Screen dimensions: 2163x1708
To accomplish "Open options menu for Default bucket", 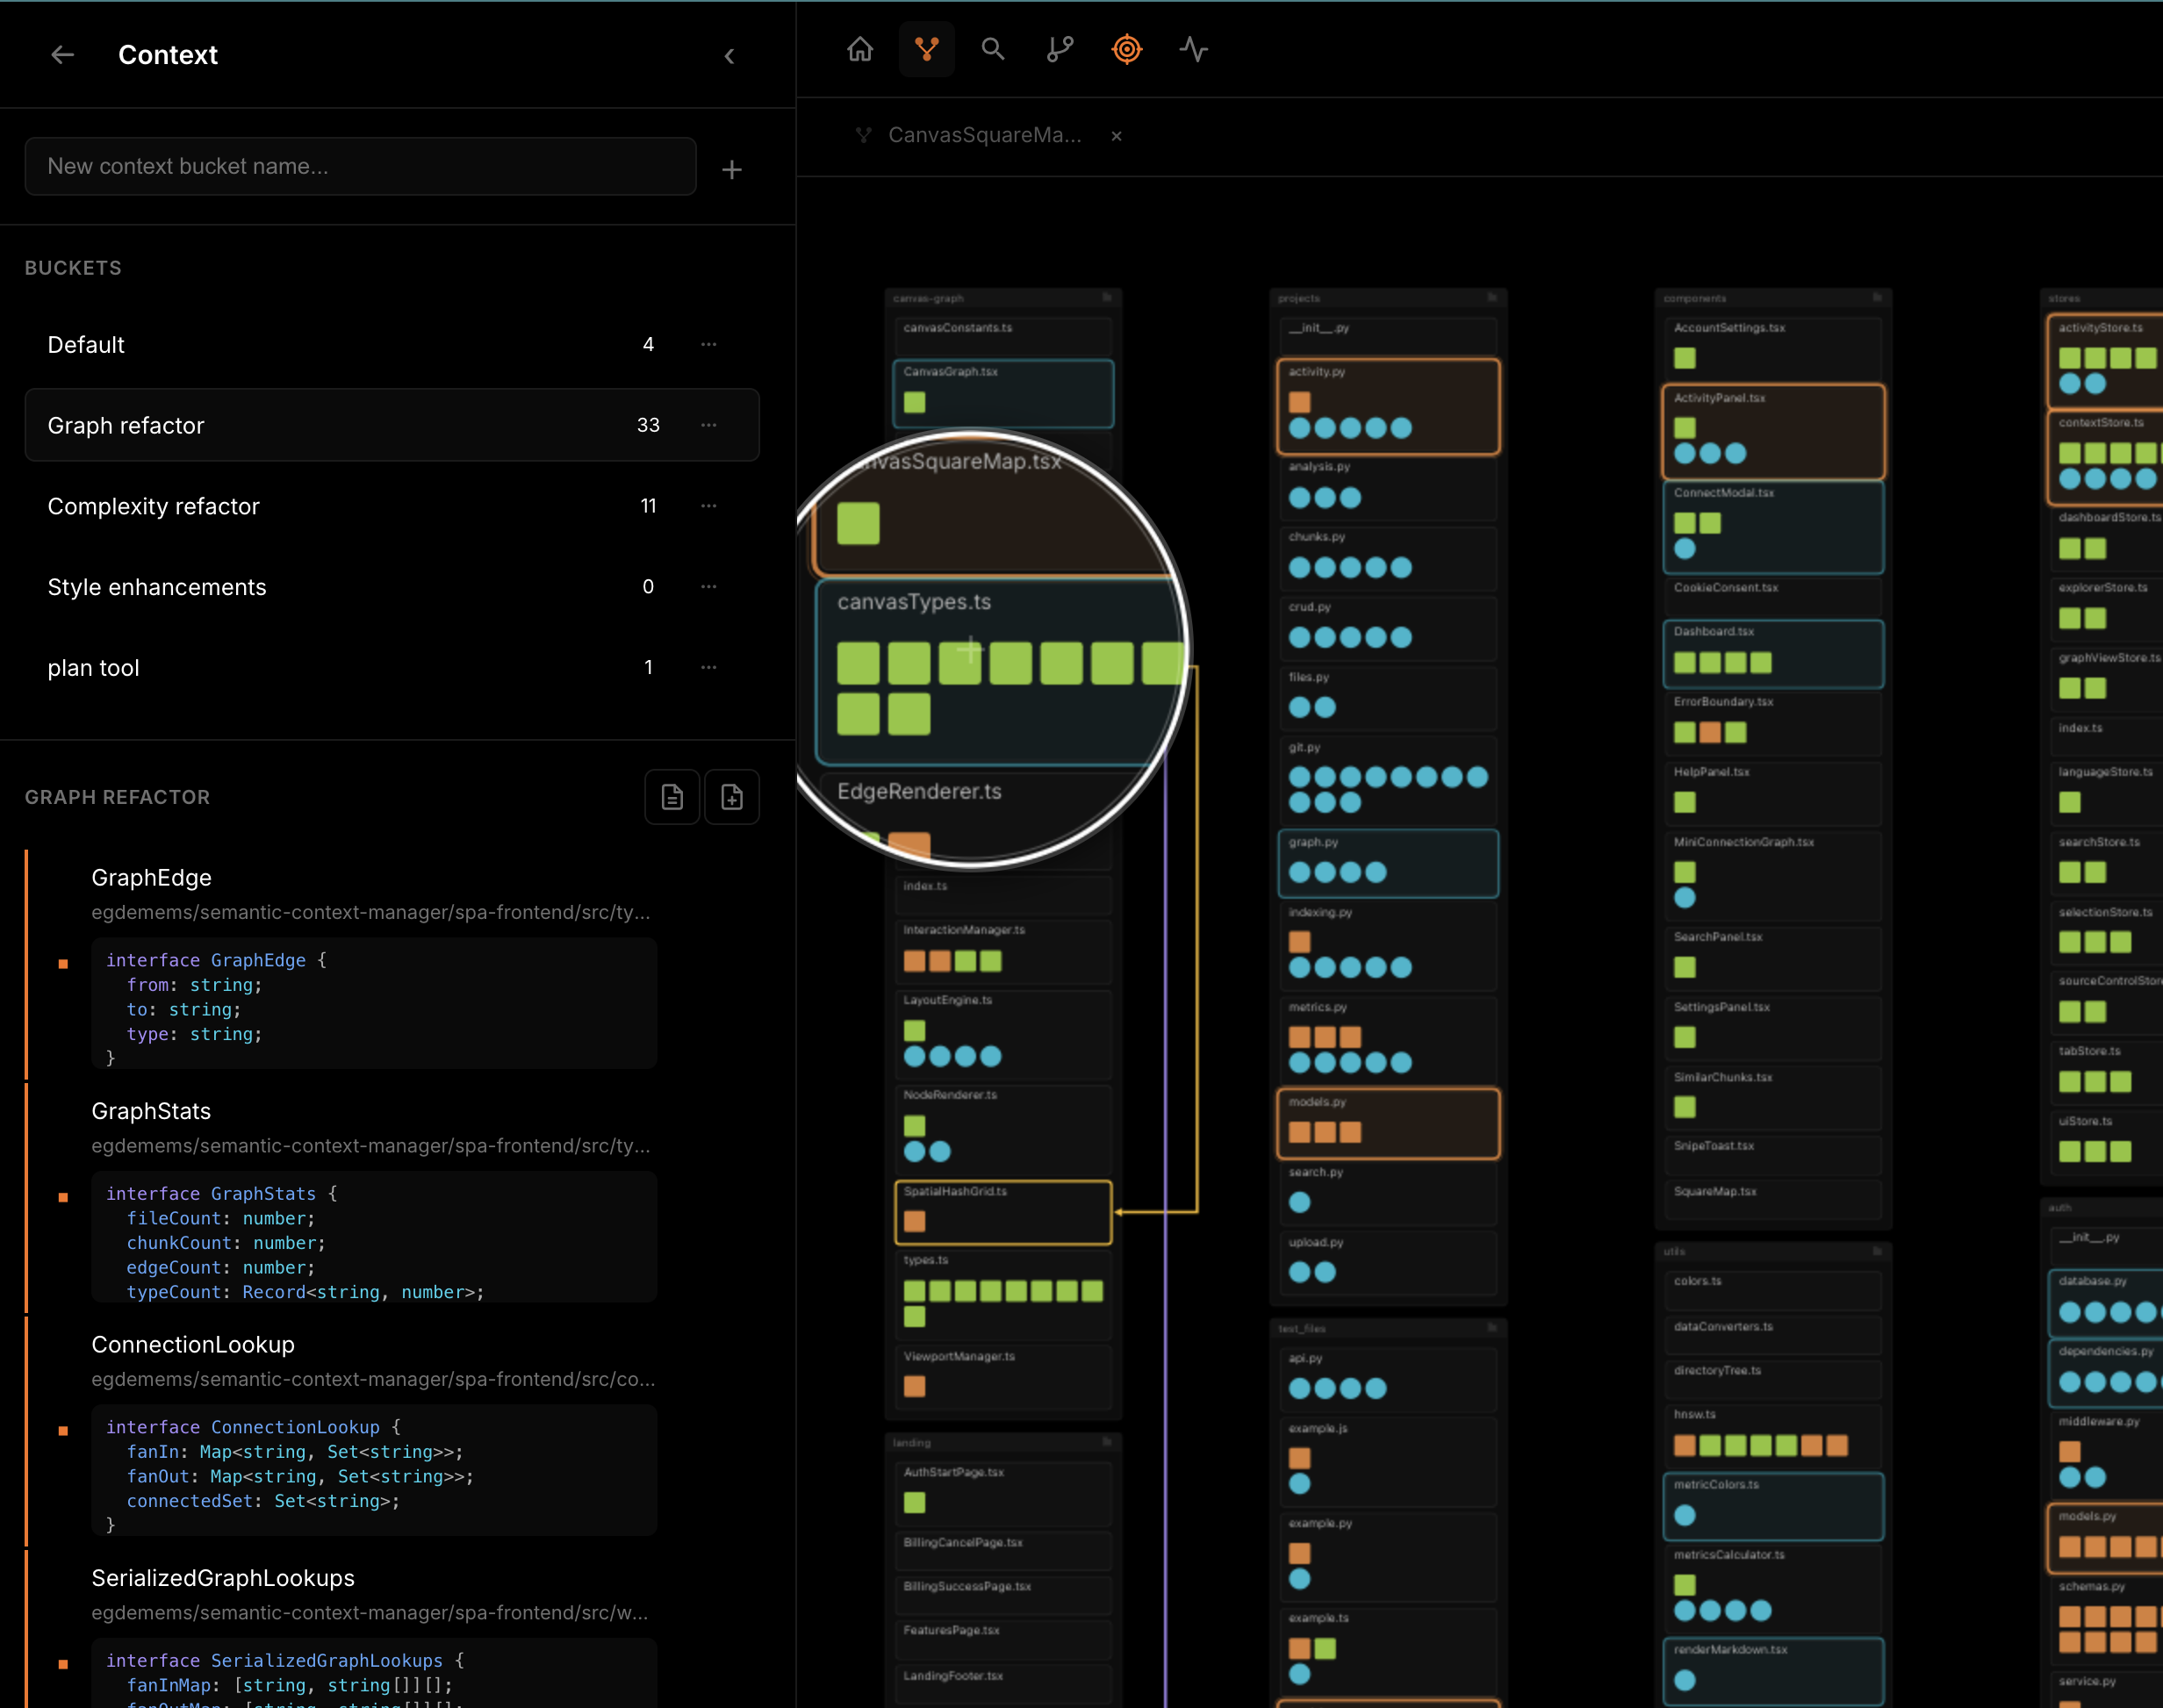I will (x=708, y=344).
